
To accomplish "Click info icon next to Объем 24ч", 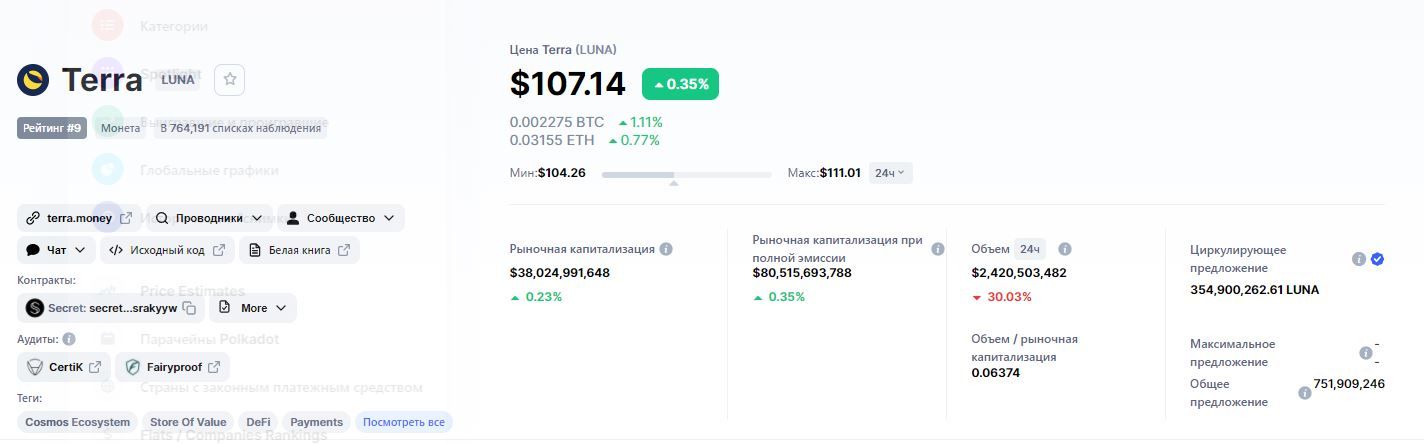I will 1065,249.
